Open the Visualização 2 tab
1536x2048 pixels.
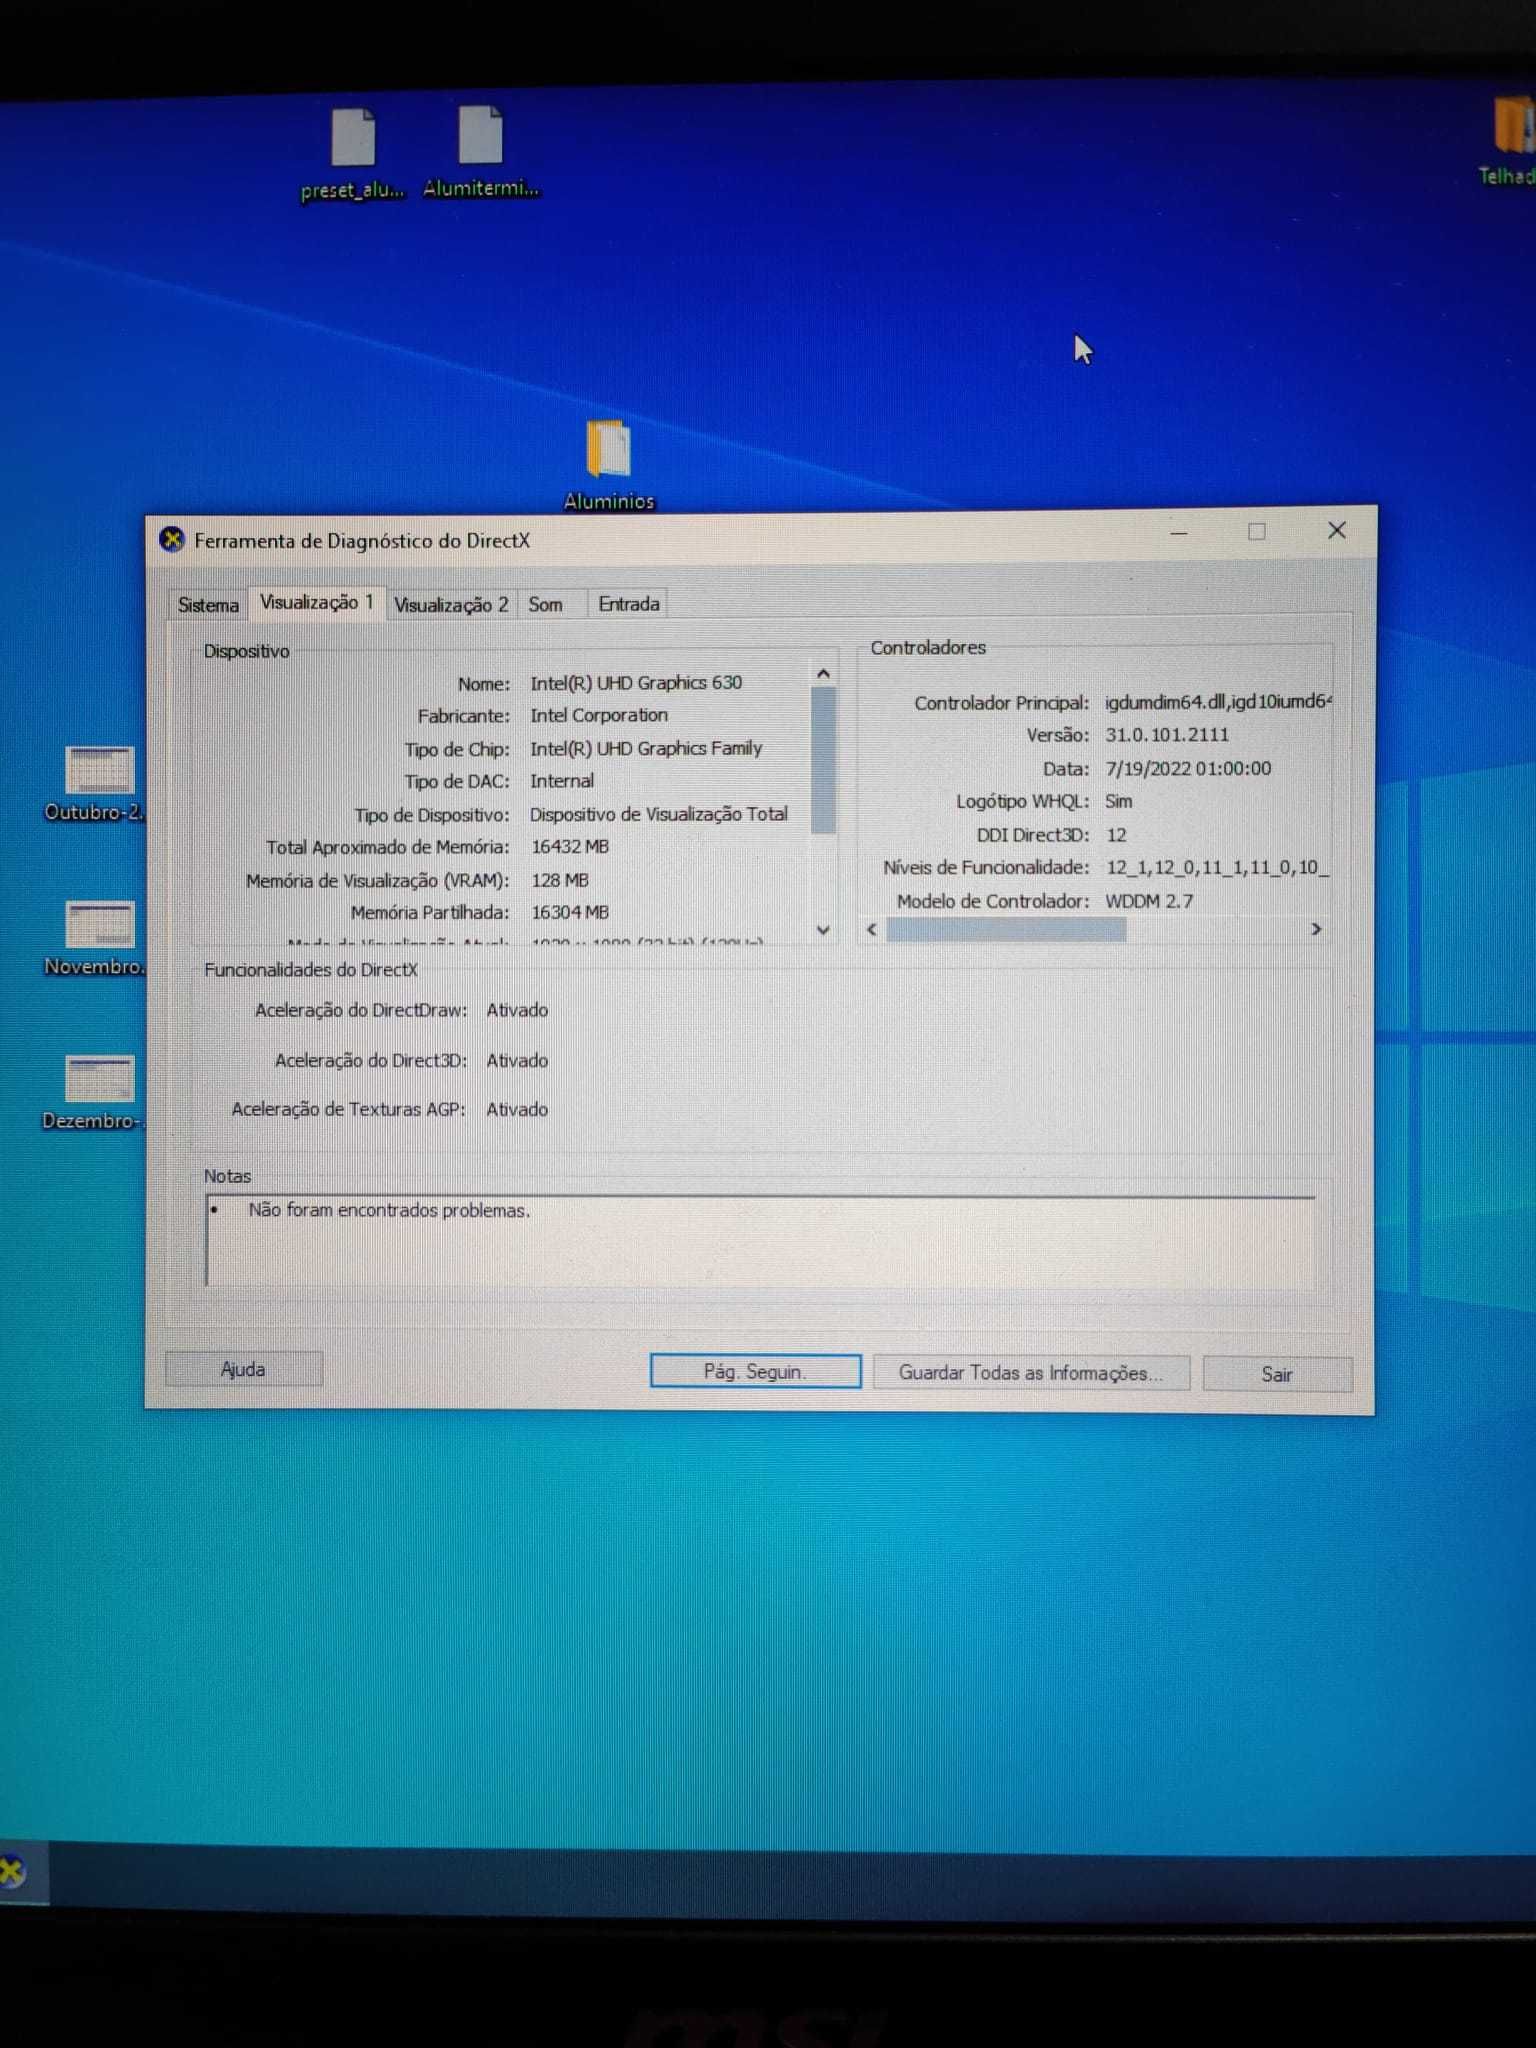coord(451,605)
